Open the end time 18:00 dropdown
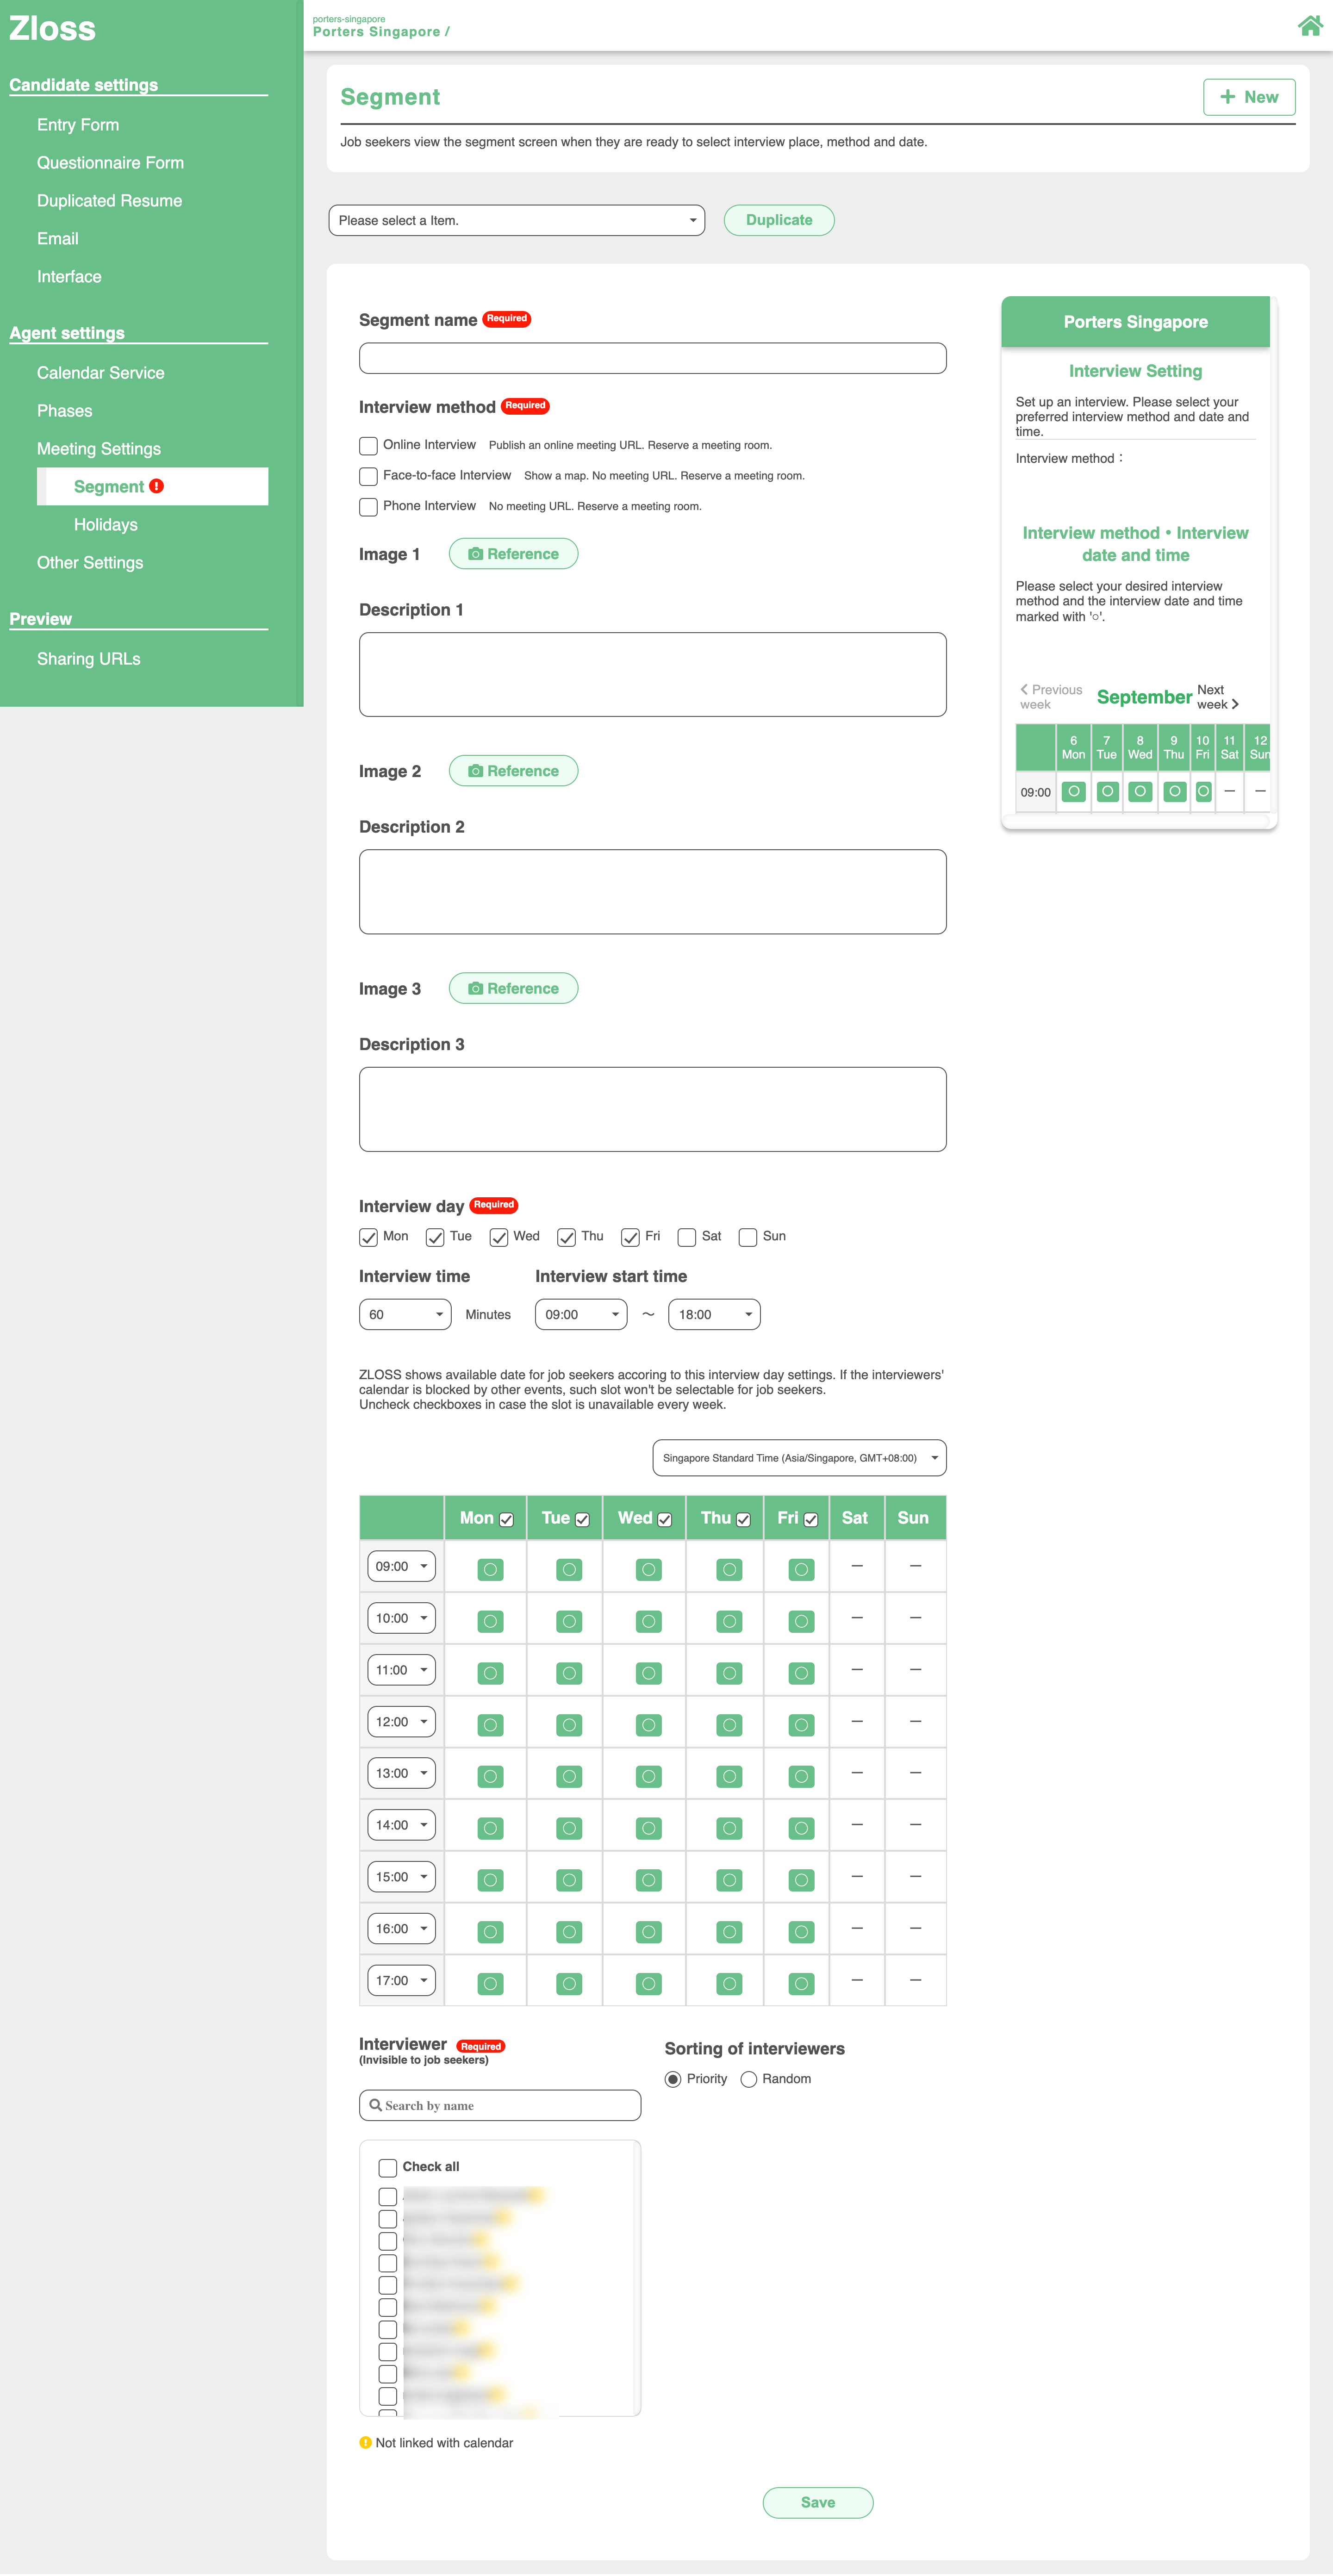 [x=714, y=1314]
